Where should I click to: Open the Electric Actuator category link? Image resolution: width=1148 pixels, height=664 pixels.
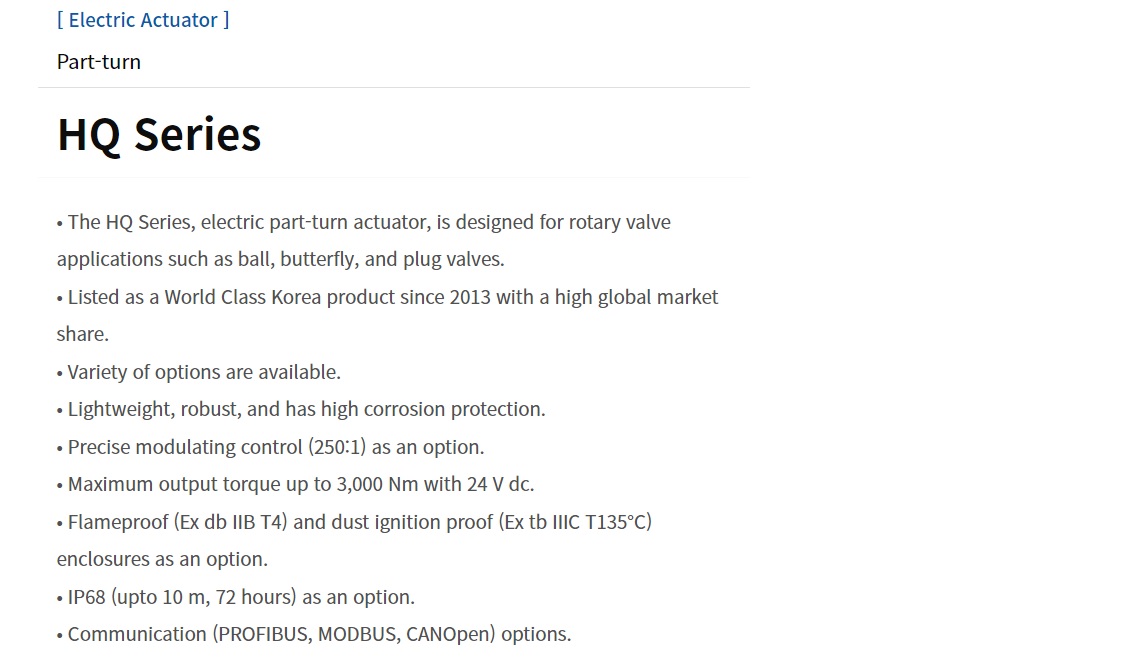pyautogui.click(x=143, y=20)
